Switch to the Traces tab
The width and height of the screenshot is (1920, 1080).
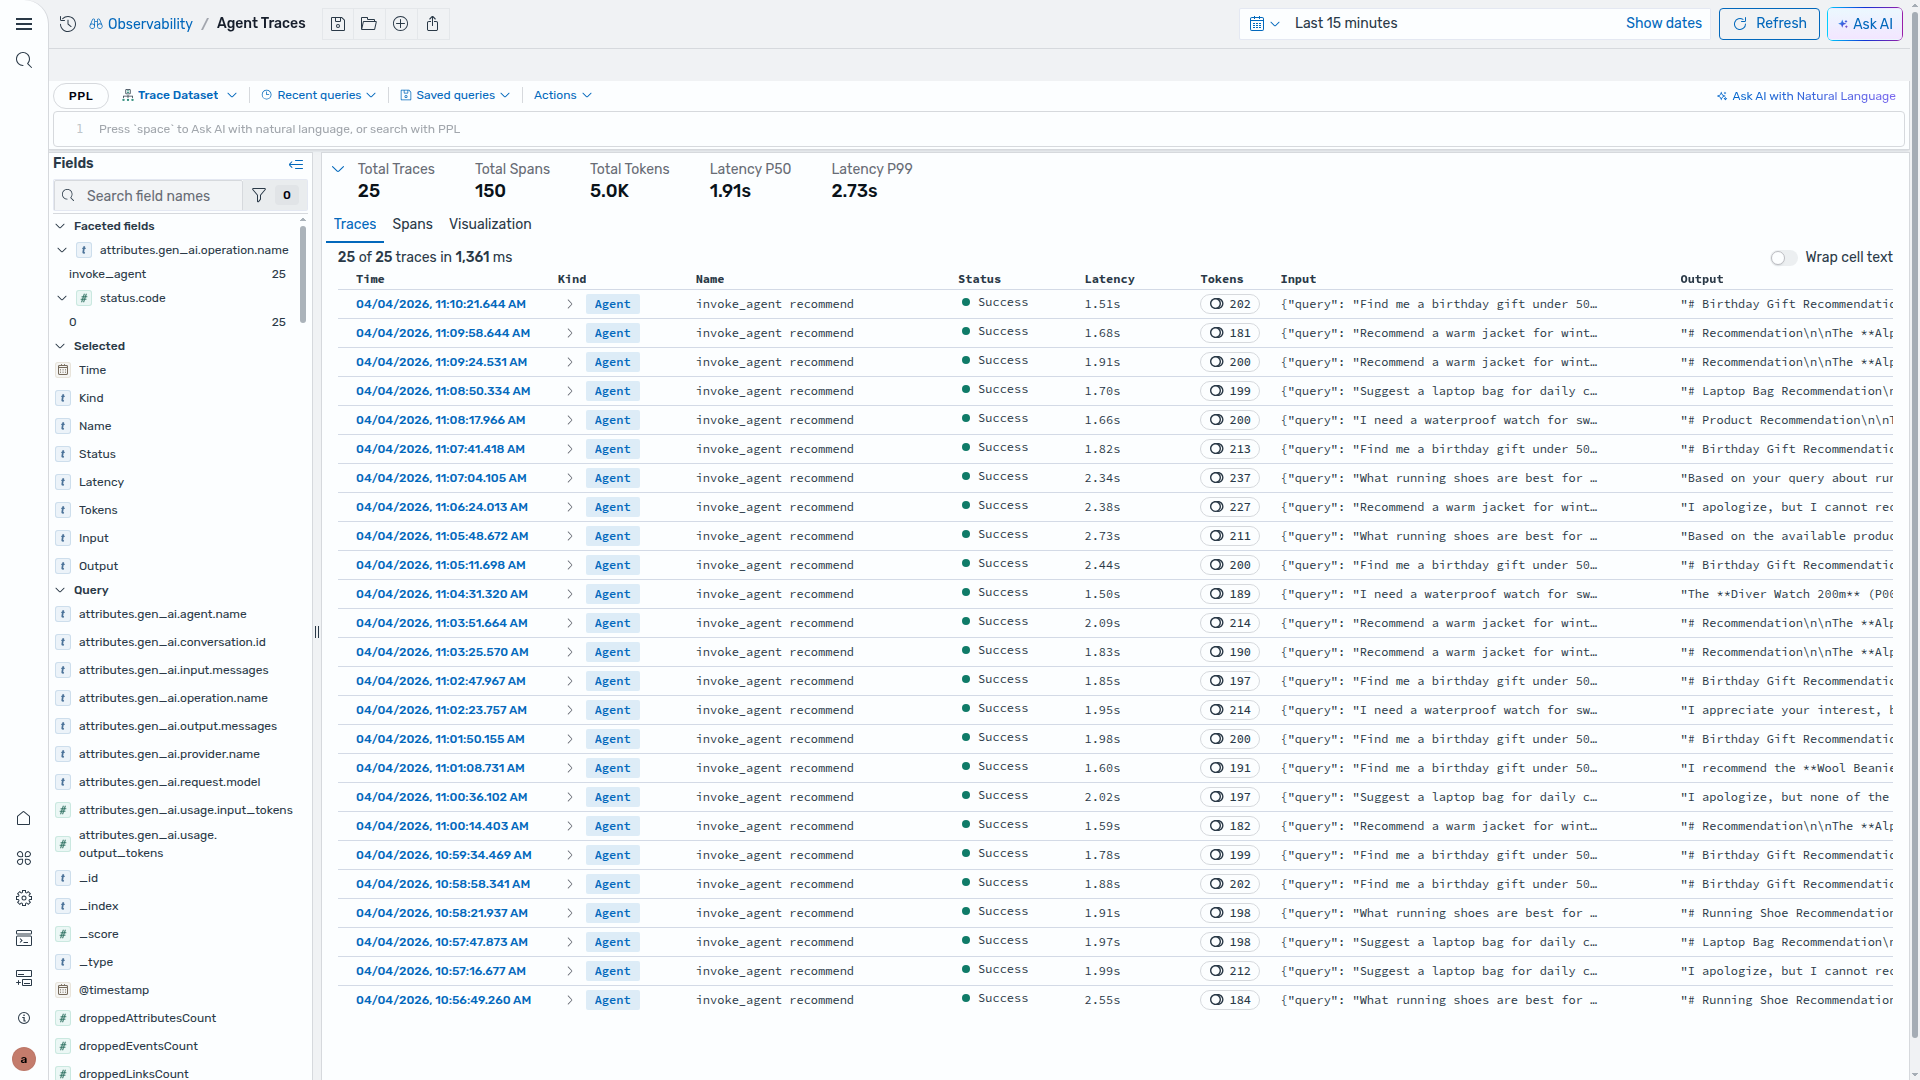pyautogui.click(x=355, y=225)
